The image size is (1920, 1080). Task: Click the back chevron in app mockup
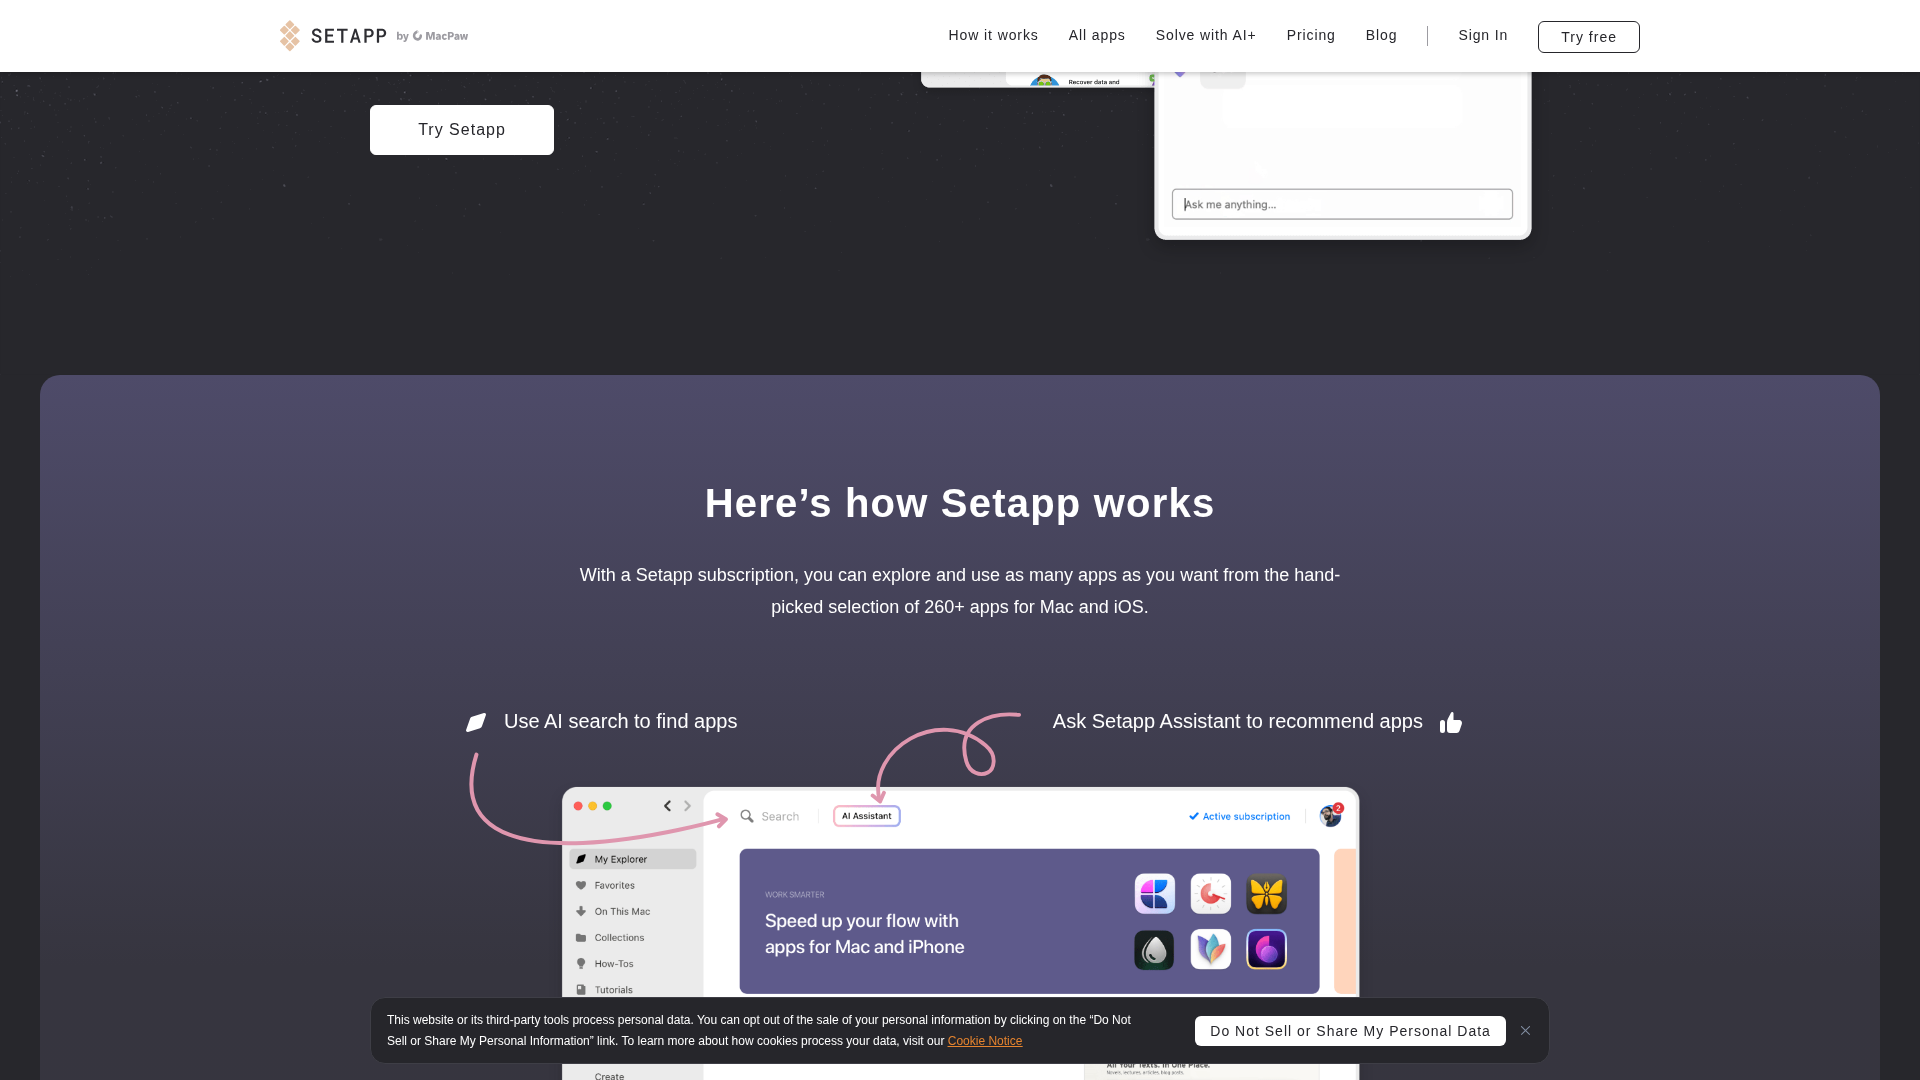[667, 806]
